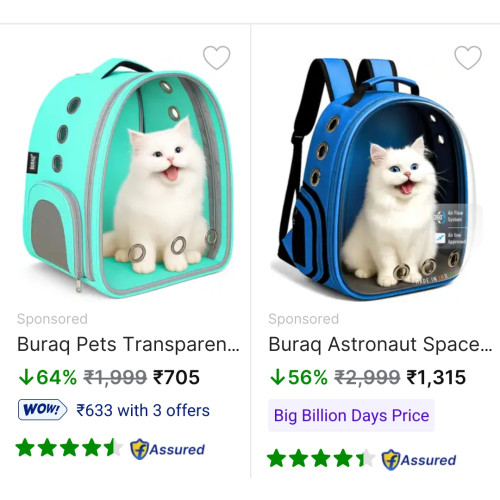Click the green 64% discount arrow
500x500 pixels.
26,377
